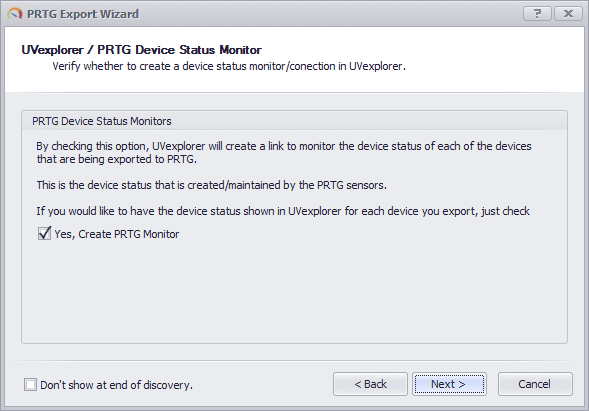Open help with the question mark button
The height and width of the screenshot is (411, 589).
[x=537, y=14]
